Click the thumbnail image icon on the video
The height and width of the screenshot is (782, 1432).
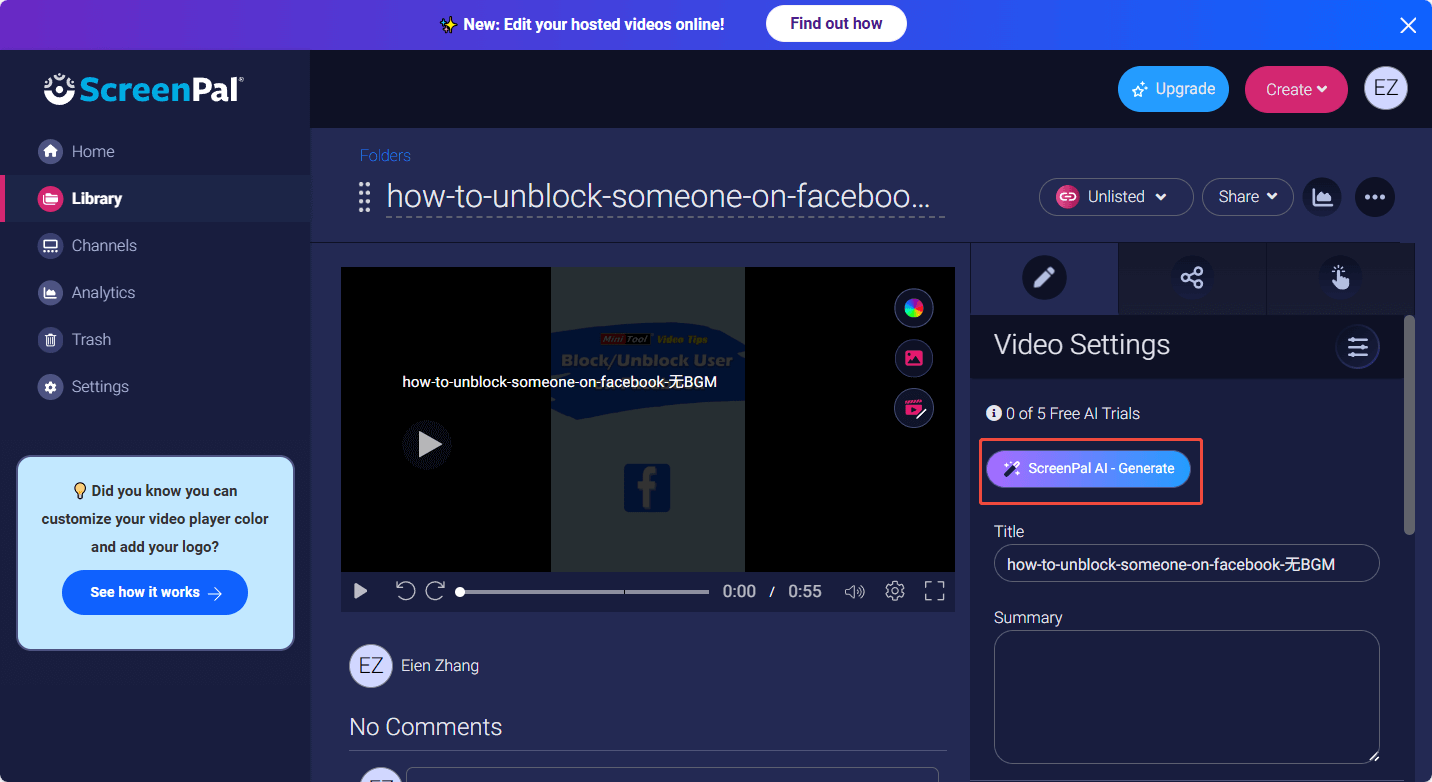click(x=913, y=357)
